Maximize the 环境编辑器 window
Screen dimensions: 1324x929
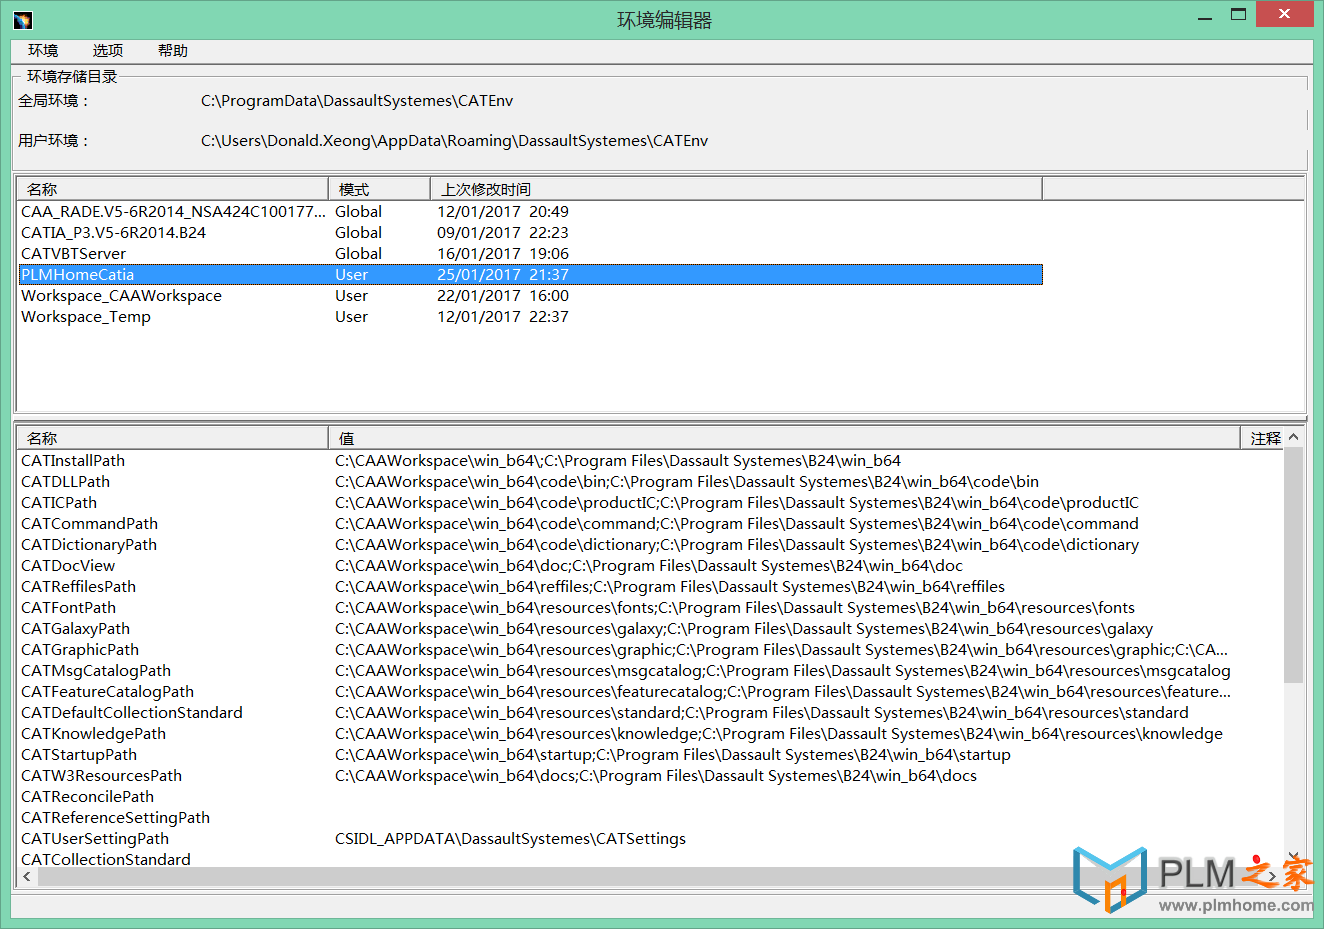(1239, 15)
